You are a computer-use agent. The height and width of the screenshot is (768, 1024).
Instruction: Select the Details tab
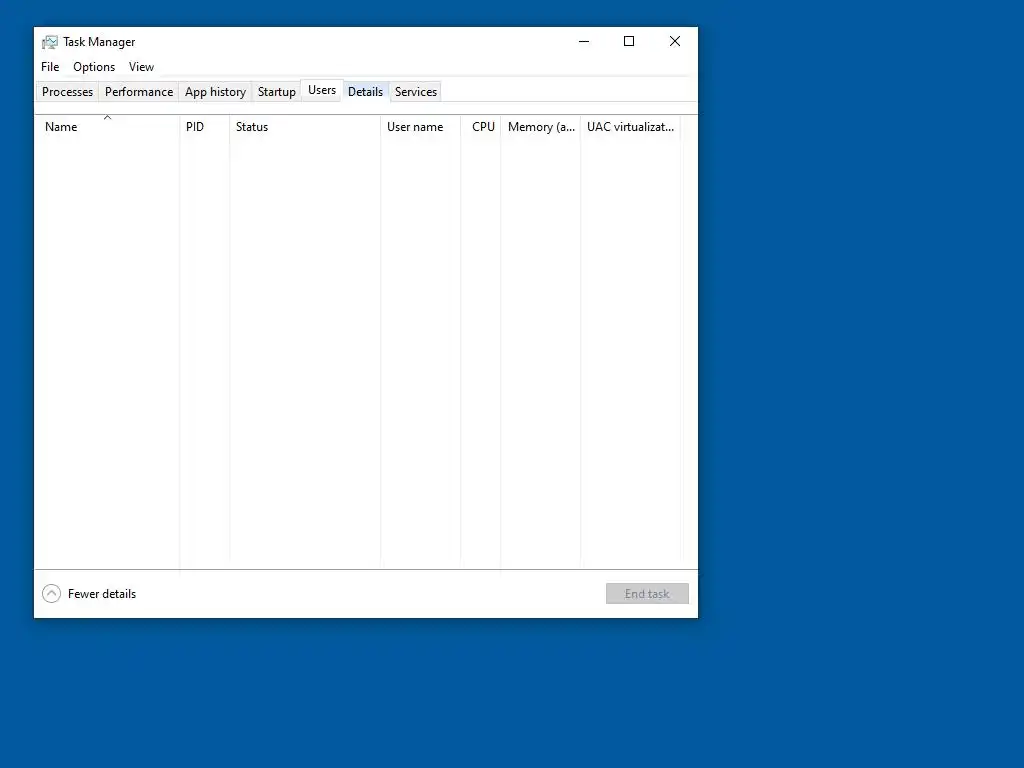[365, 91]
